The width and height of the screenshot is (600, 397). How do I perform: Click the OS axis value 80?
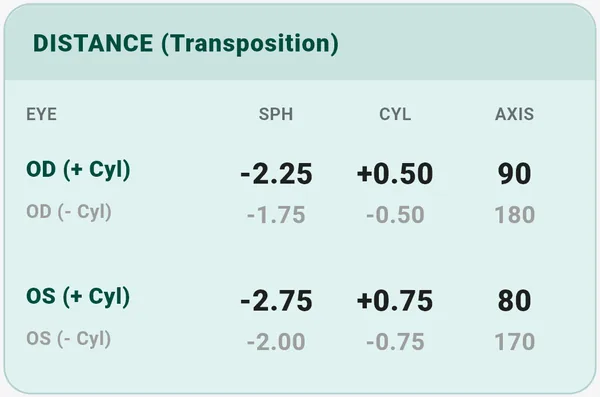click(514, 301)
